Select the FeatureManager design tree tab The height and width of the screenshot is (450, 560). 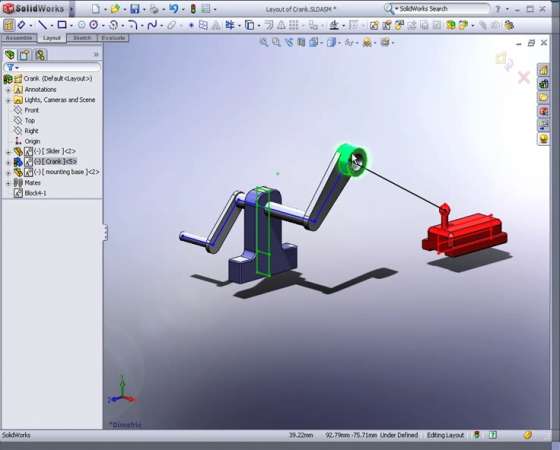[x=10, y=55]
